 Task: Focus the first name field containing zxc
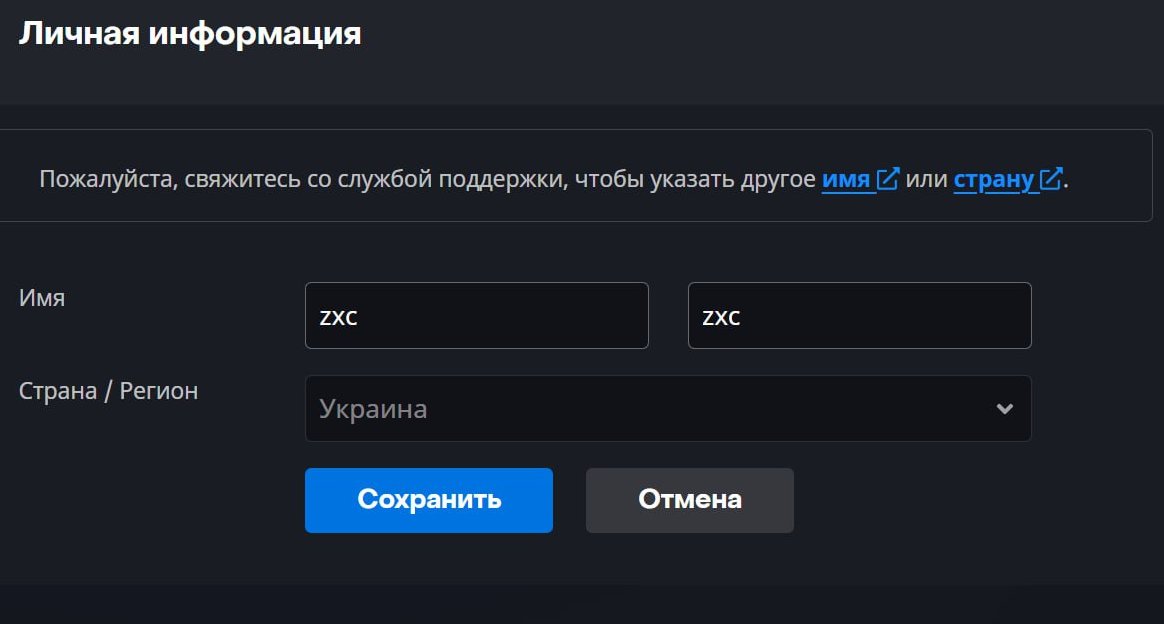[477, 315]
